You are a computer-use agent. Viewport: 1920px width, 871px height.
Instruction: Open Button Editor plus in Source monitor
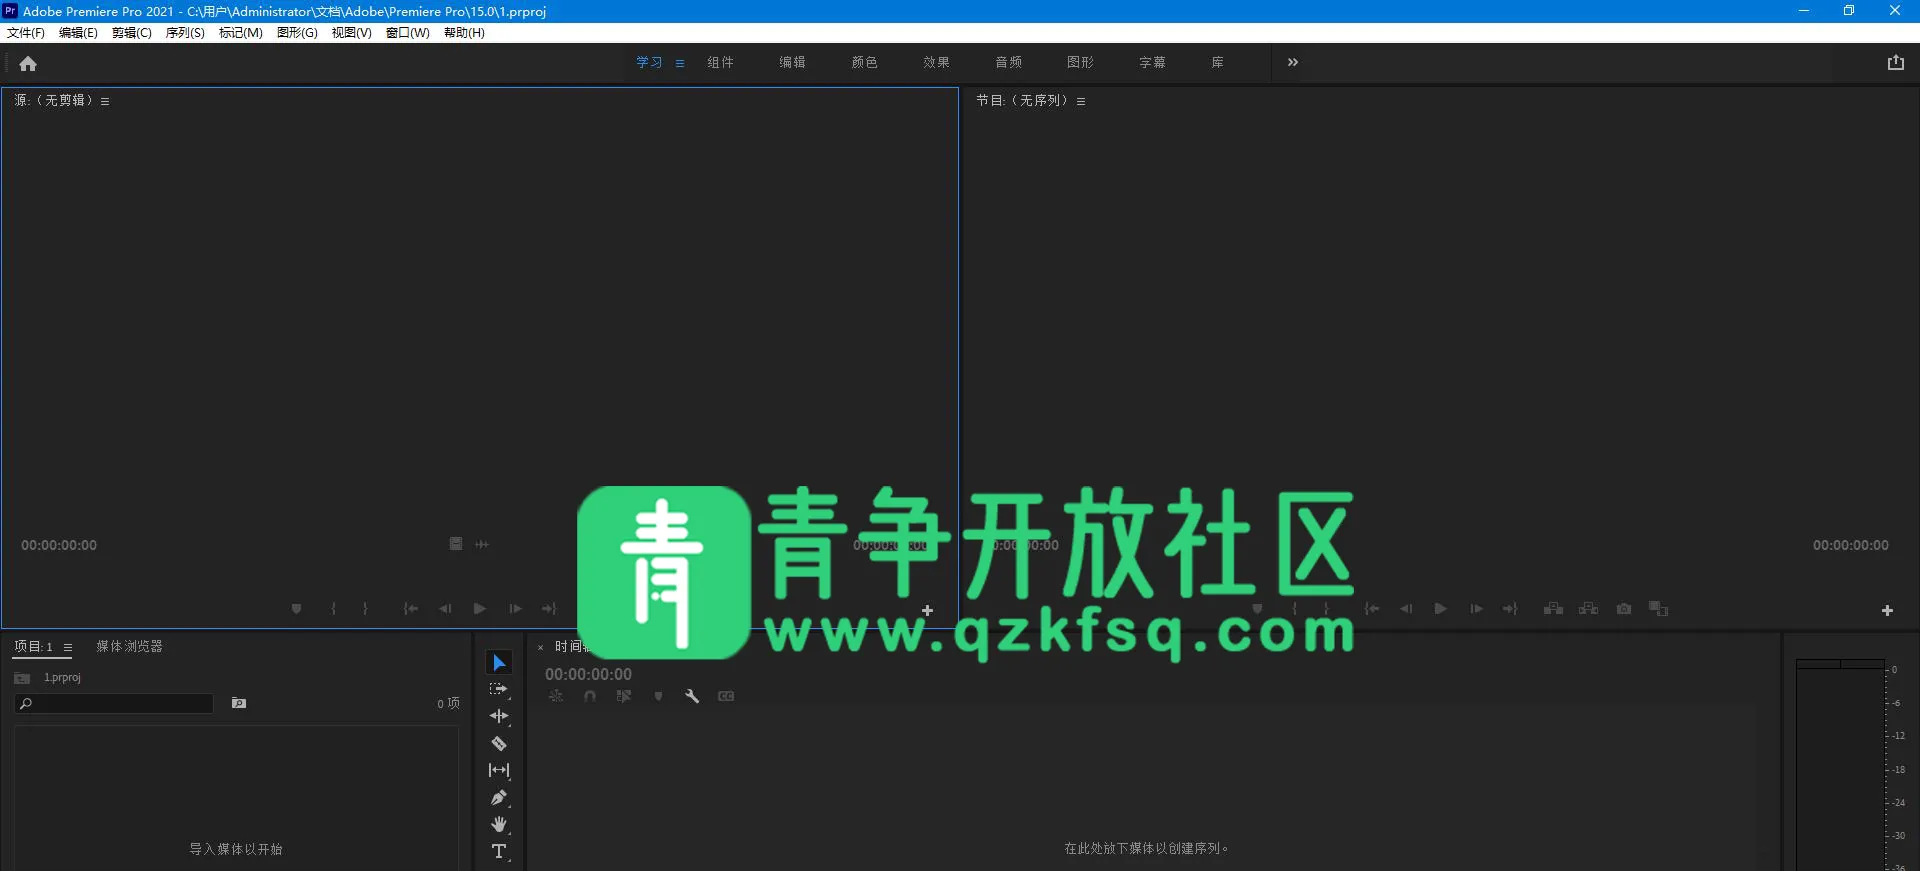pos(927,610)
